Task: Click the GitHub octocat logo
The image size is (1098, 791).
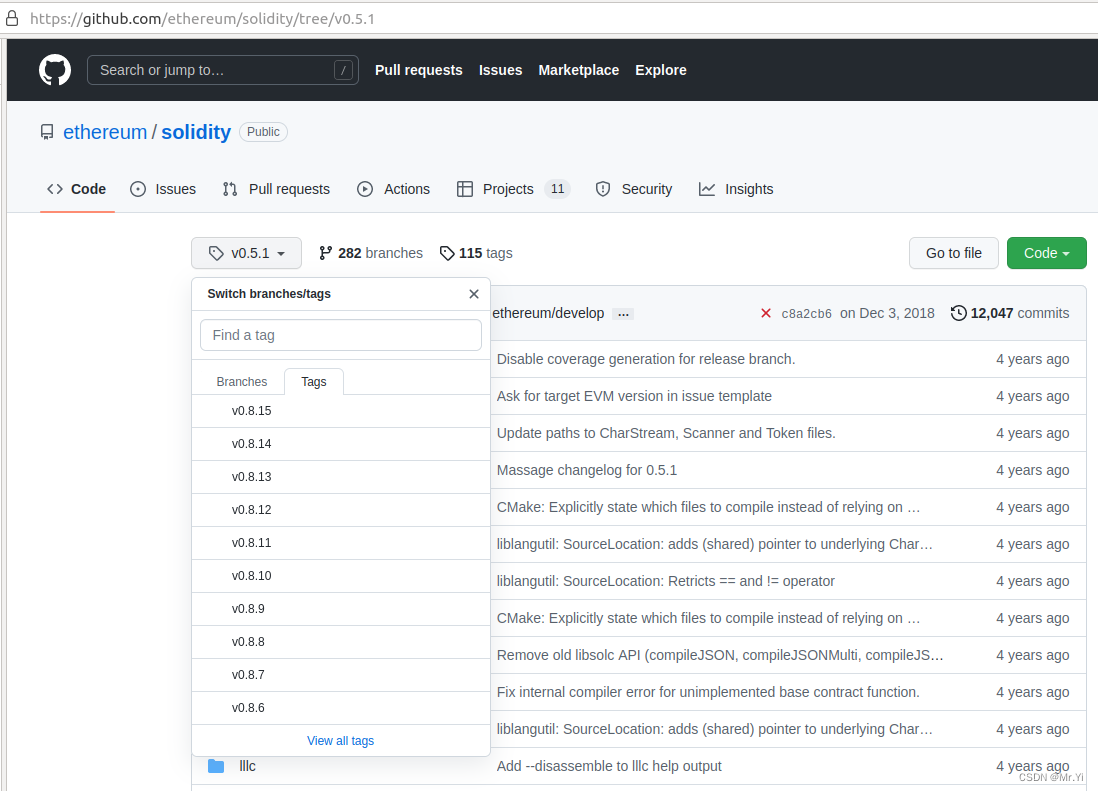Action: click(55, 70)
